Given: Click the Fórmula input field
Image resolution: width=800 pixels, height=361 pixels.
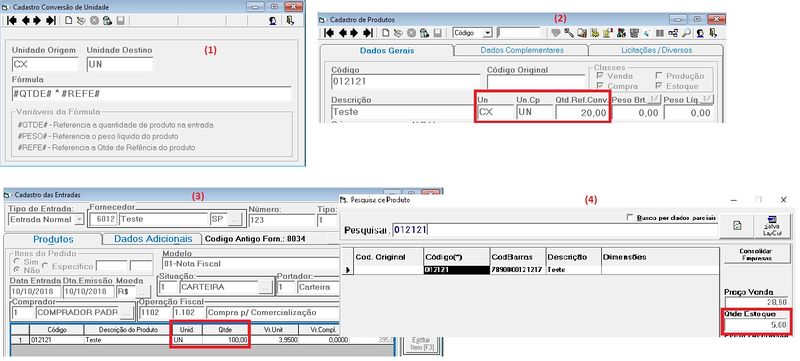Looking at the screenshot, I should (x=151, y=94).
